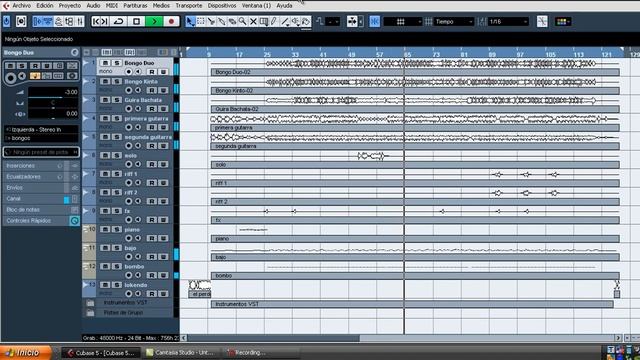The width and height of the screenshot is (640, 360).
Task: Toggle the Inspector panel visibility
Action: pos(38,22)
